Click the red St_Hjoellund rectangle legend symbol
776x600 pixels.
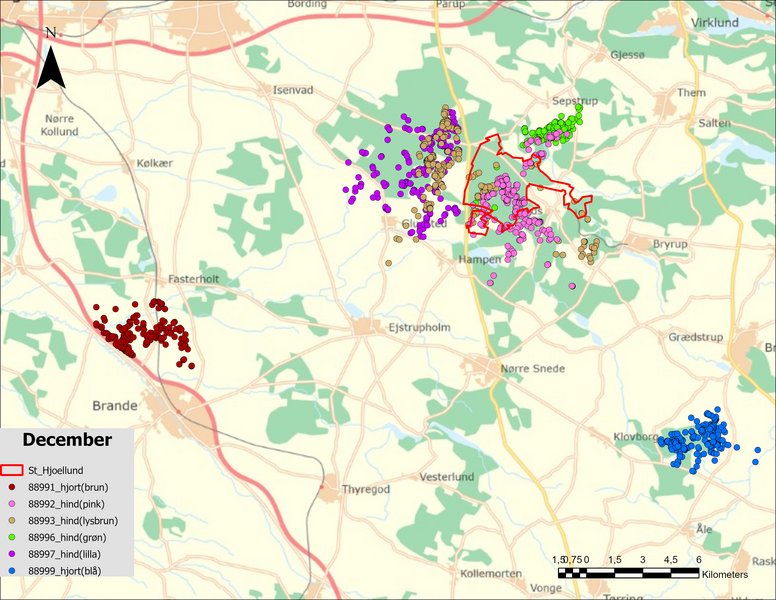(x=12, y=469)
